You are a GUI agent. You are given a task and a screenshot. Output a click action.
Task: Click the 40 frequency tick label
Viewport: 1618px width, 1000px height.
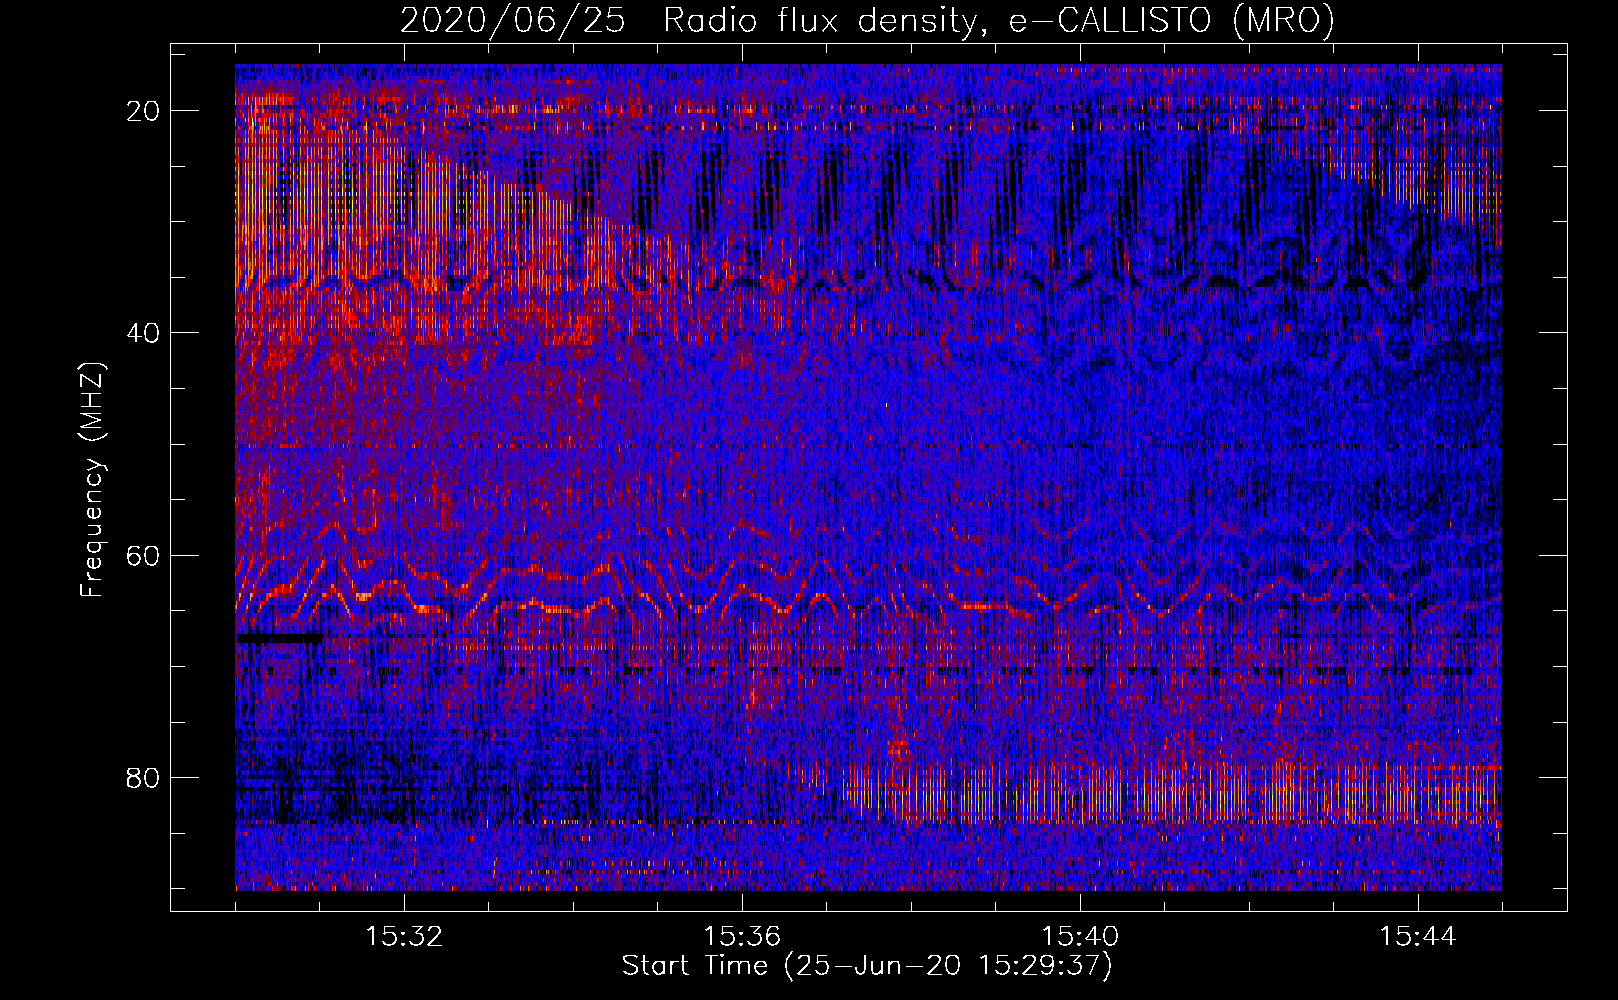144,333
